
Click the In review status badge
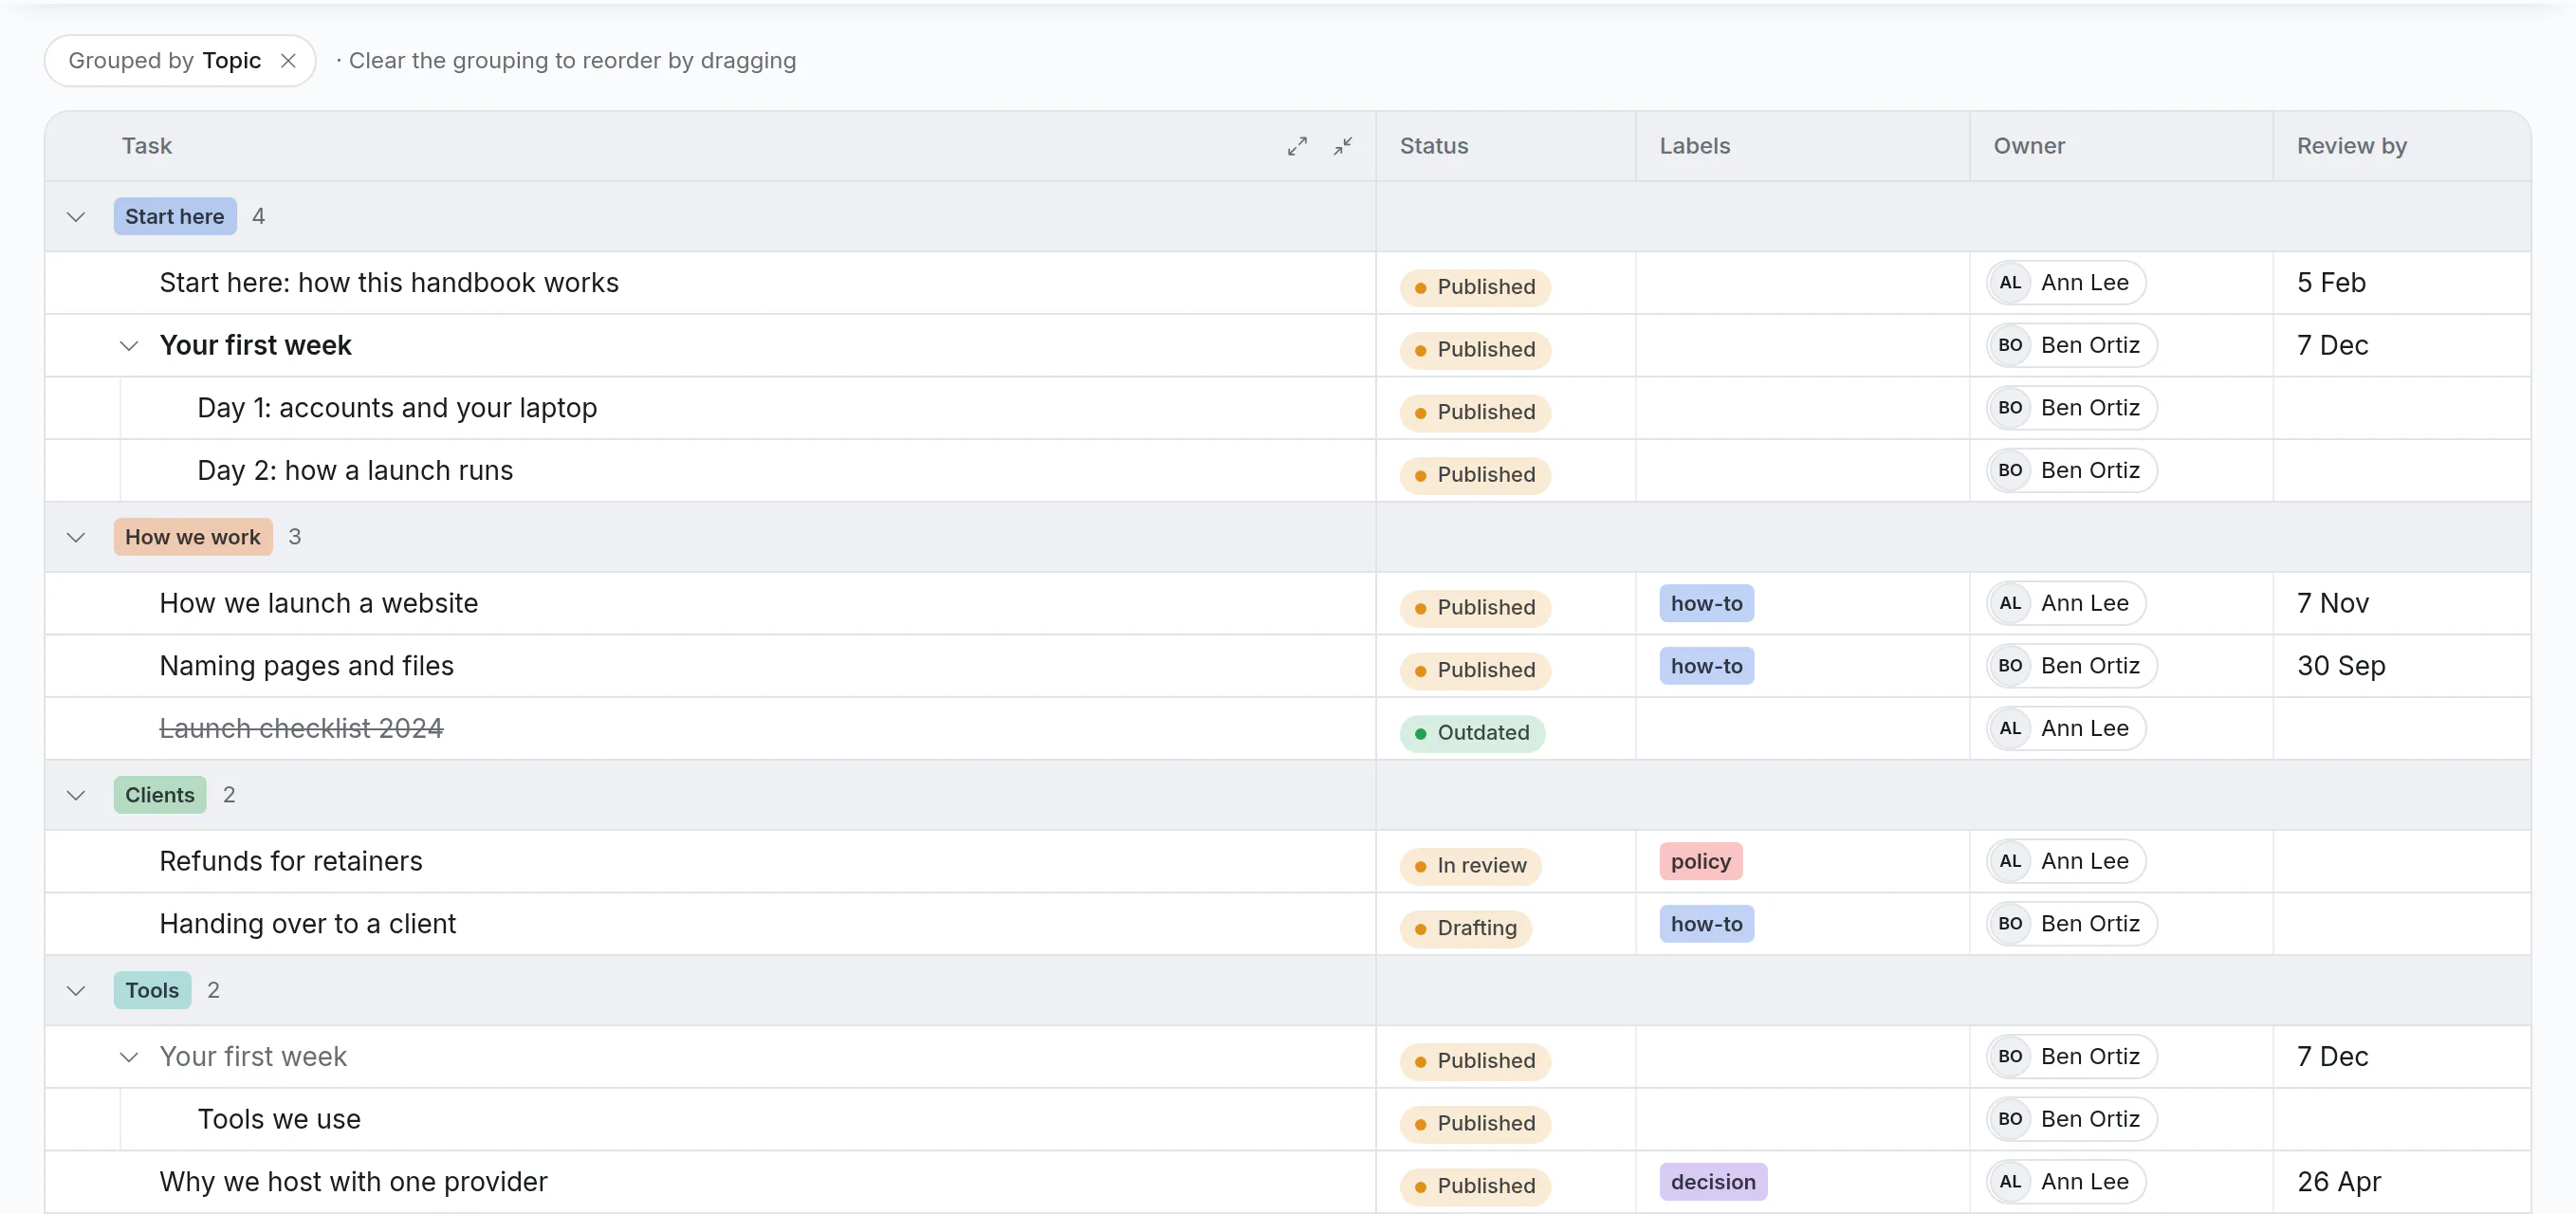[x=1470, y=866]
